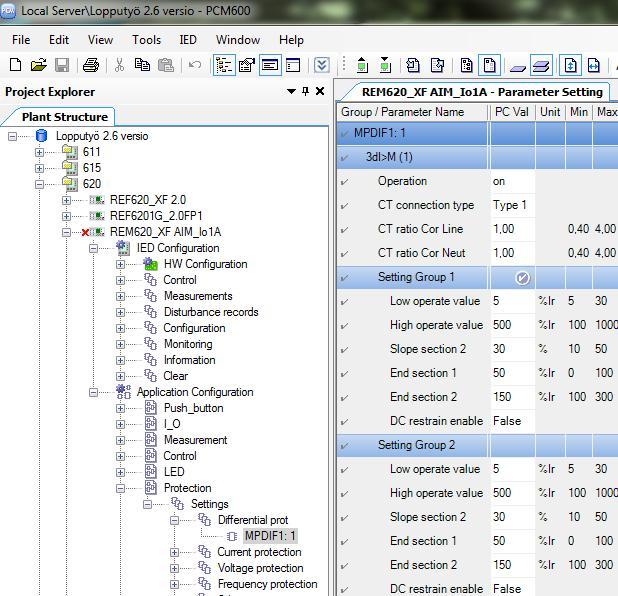
Task: Expand the 611 folder node
Action: click(39, 152)
